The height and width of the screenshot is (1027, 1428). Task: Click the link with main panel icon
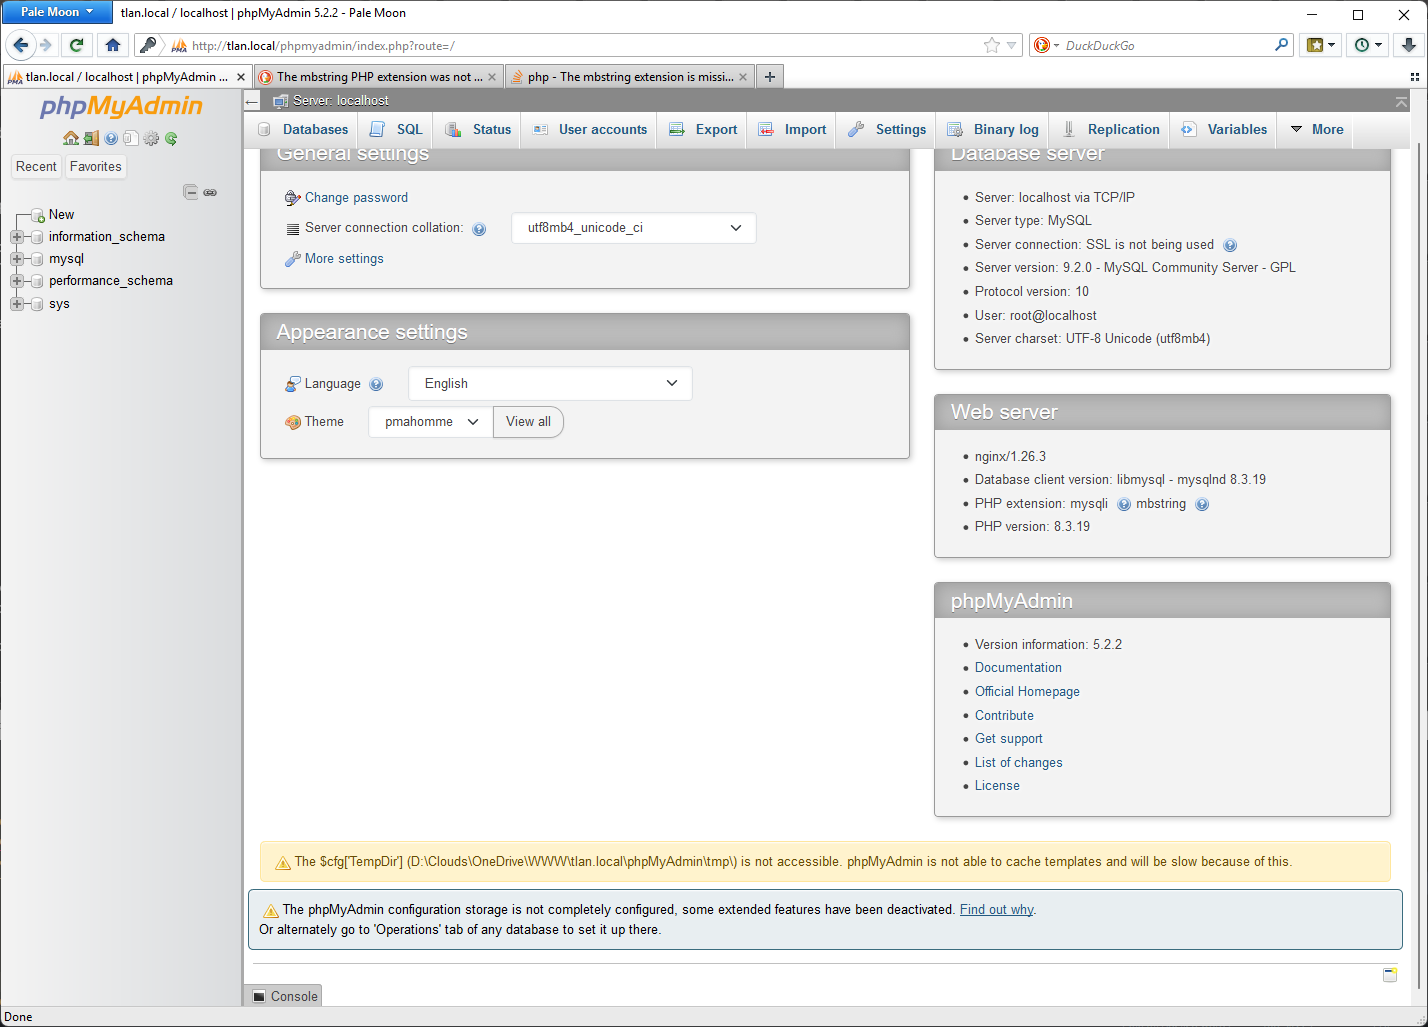210,192
